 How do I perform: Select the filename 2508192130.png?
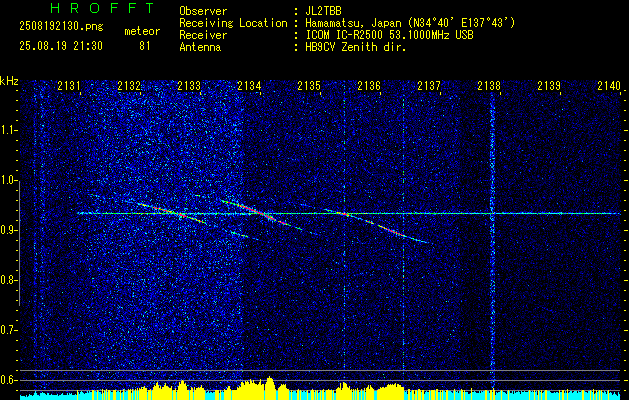click(x=61, y=27)
